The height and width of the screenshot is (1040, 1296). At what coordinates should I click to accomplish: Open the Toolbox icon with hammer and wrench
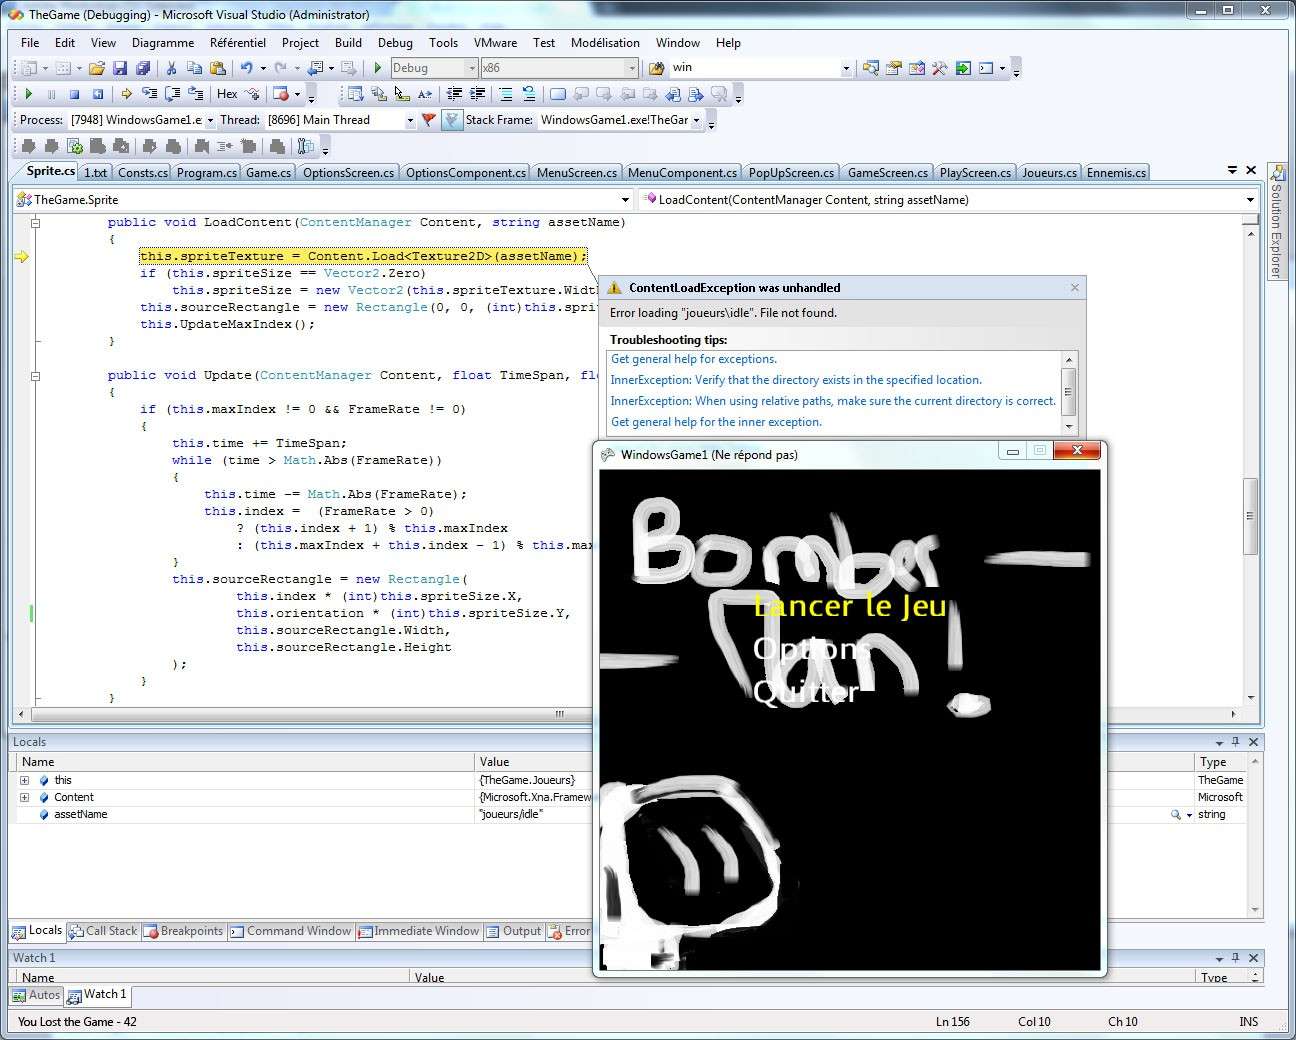(x=939, y=68)
